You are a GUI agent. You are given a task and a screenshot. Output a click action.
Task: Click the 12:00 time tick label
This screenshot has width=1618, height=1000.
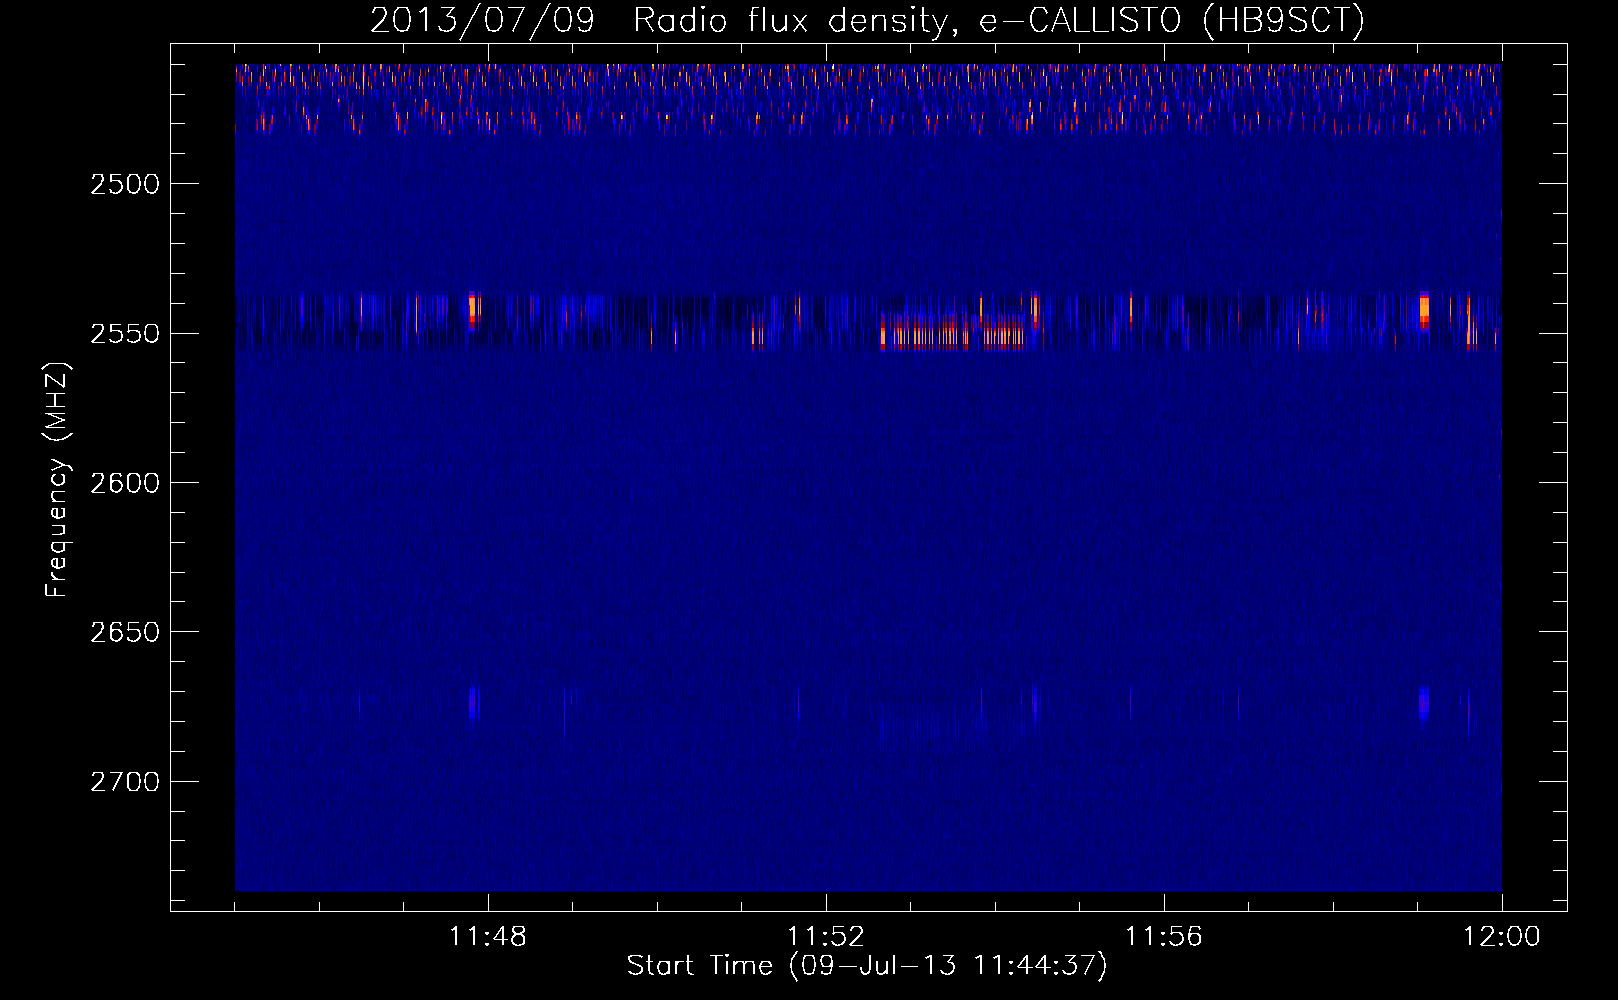click(1502, 937)
